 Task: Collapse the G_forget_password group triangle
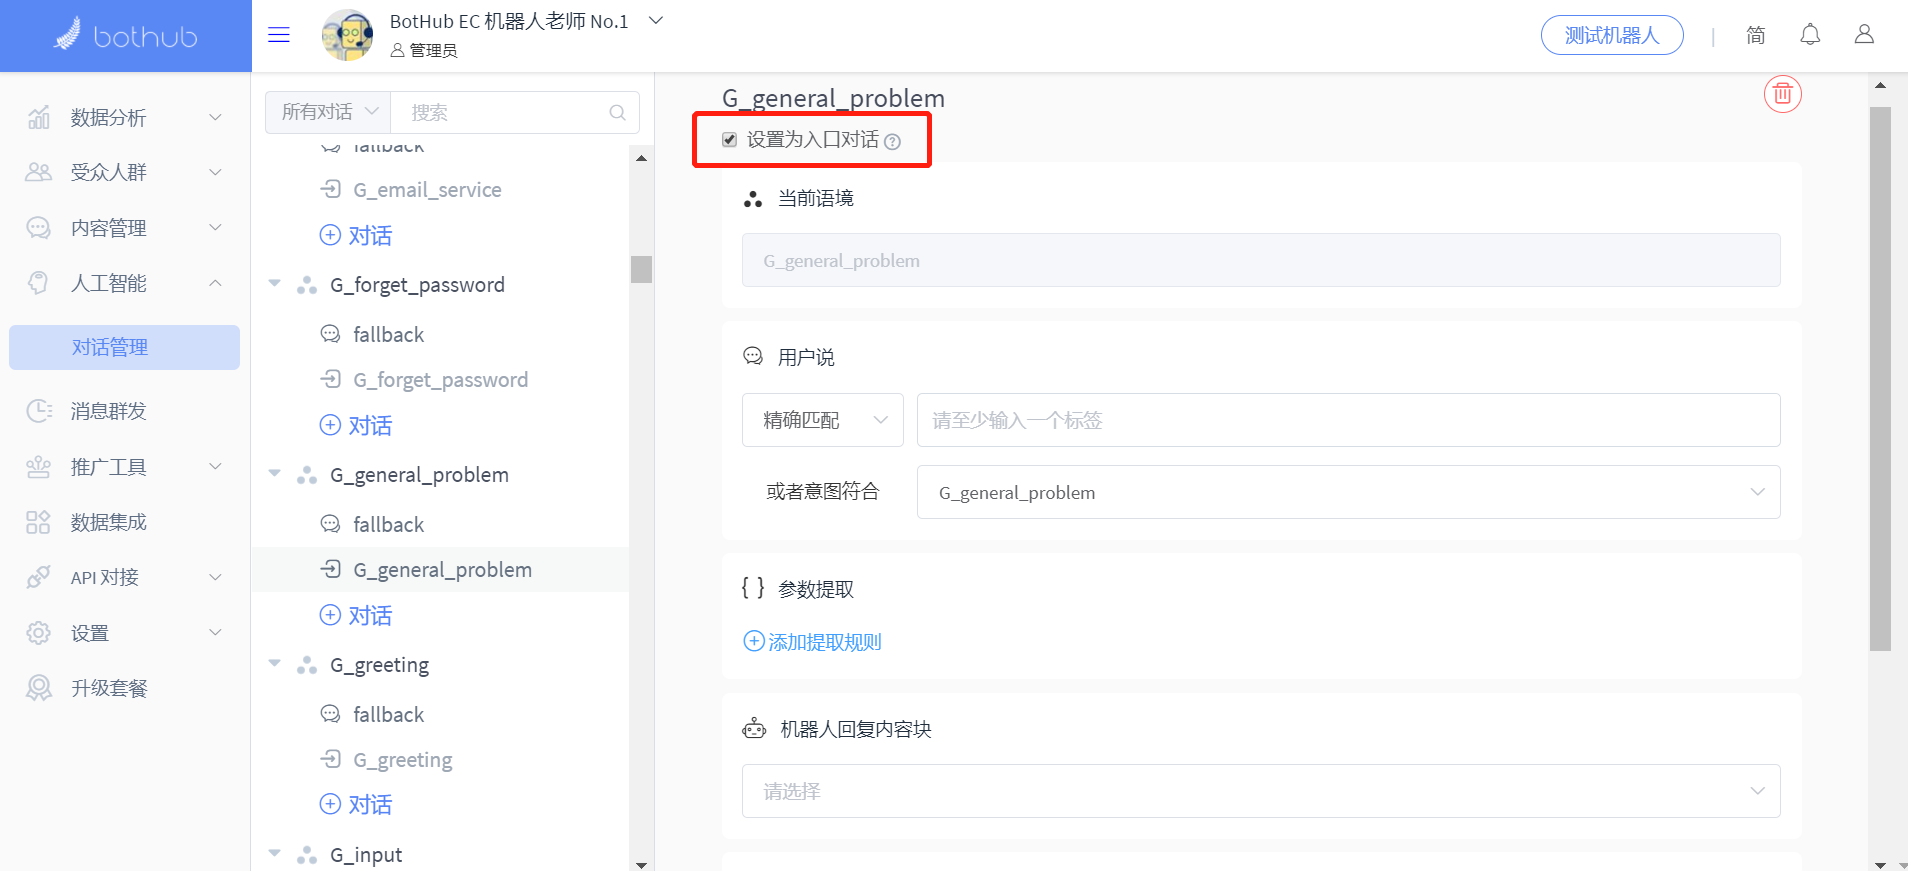(275, 284)
